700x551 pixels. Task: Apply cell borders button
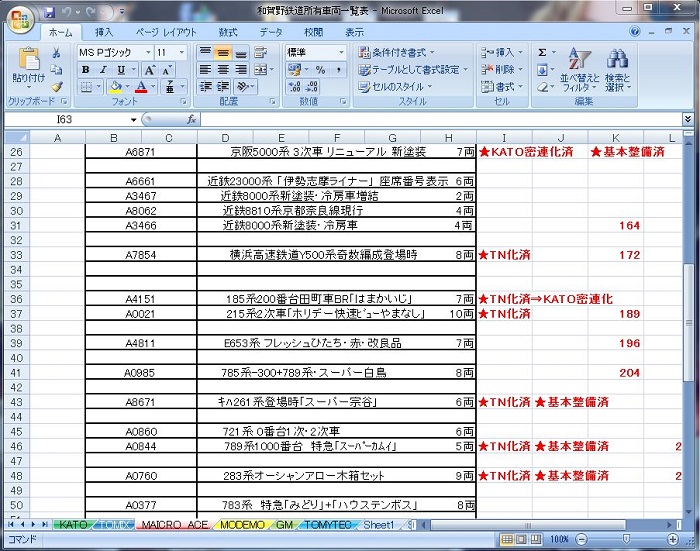coord(86,87)
